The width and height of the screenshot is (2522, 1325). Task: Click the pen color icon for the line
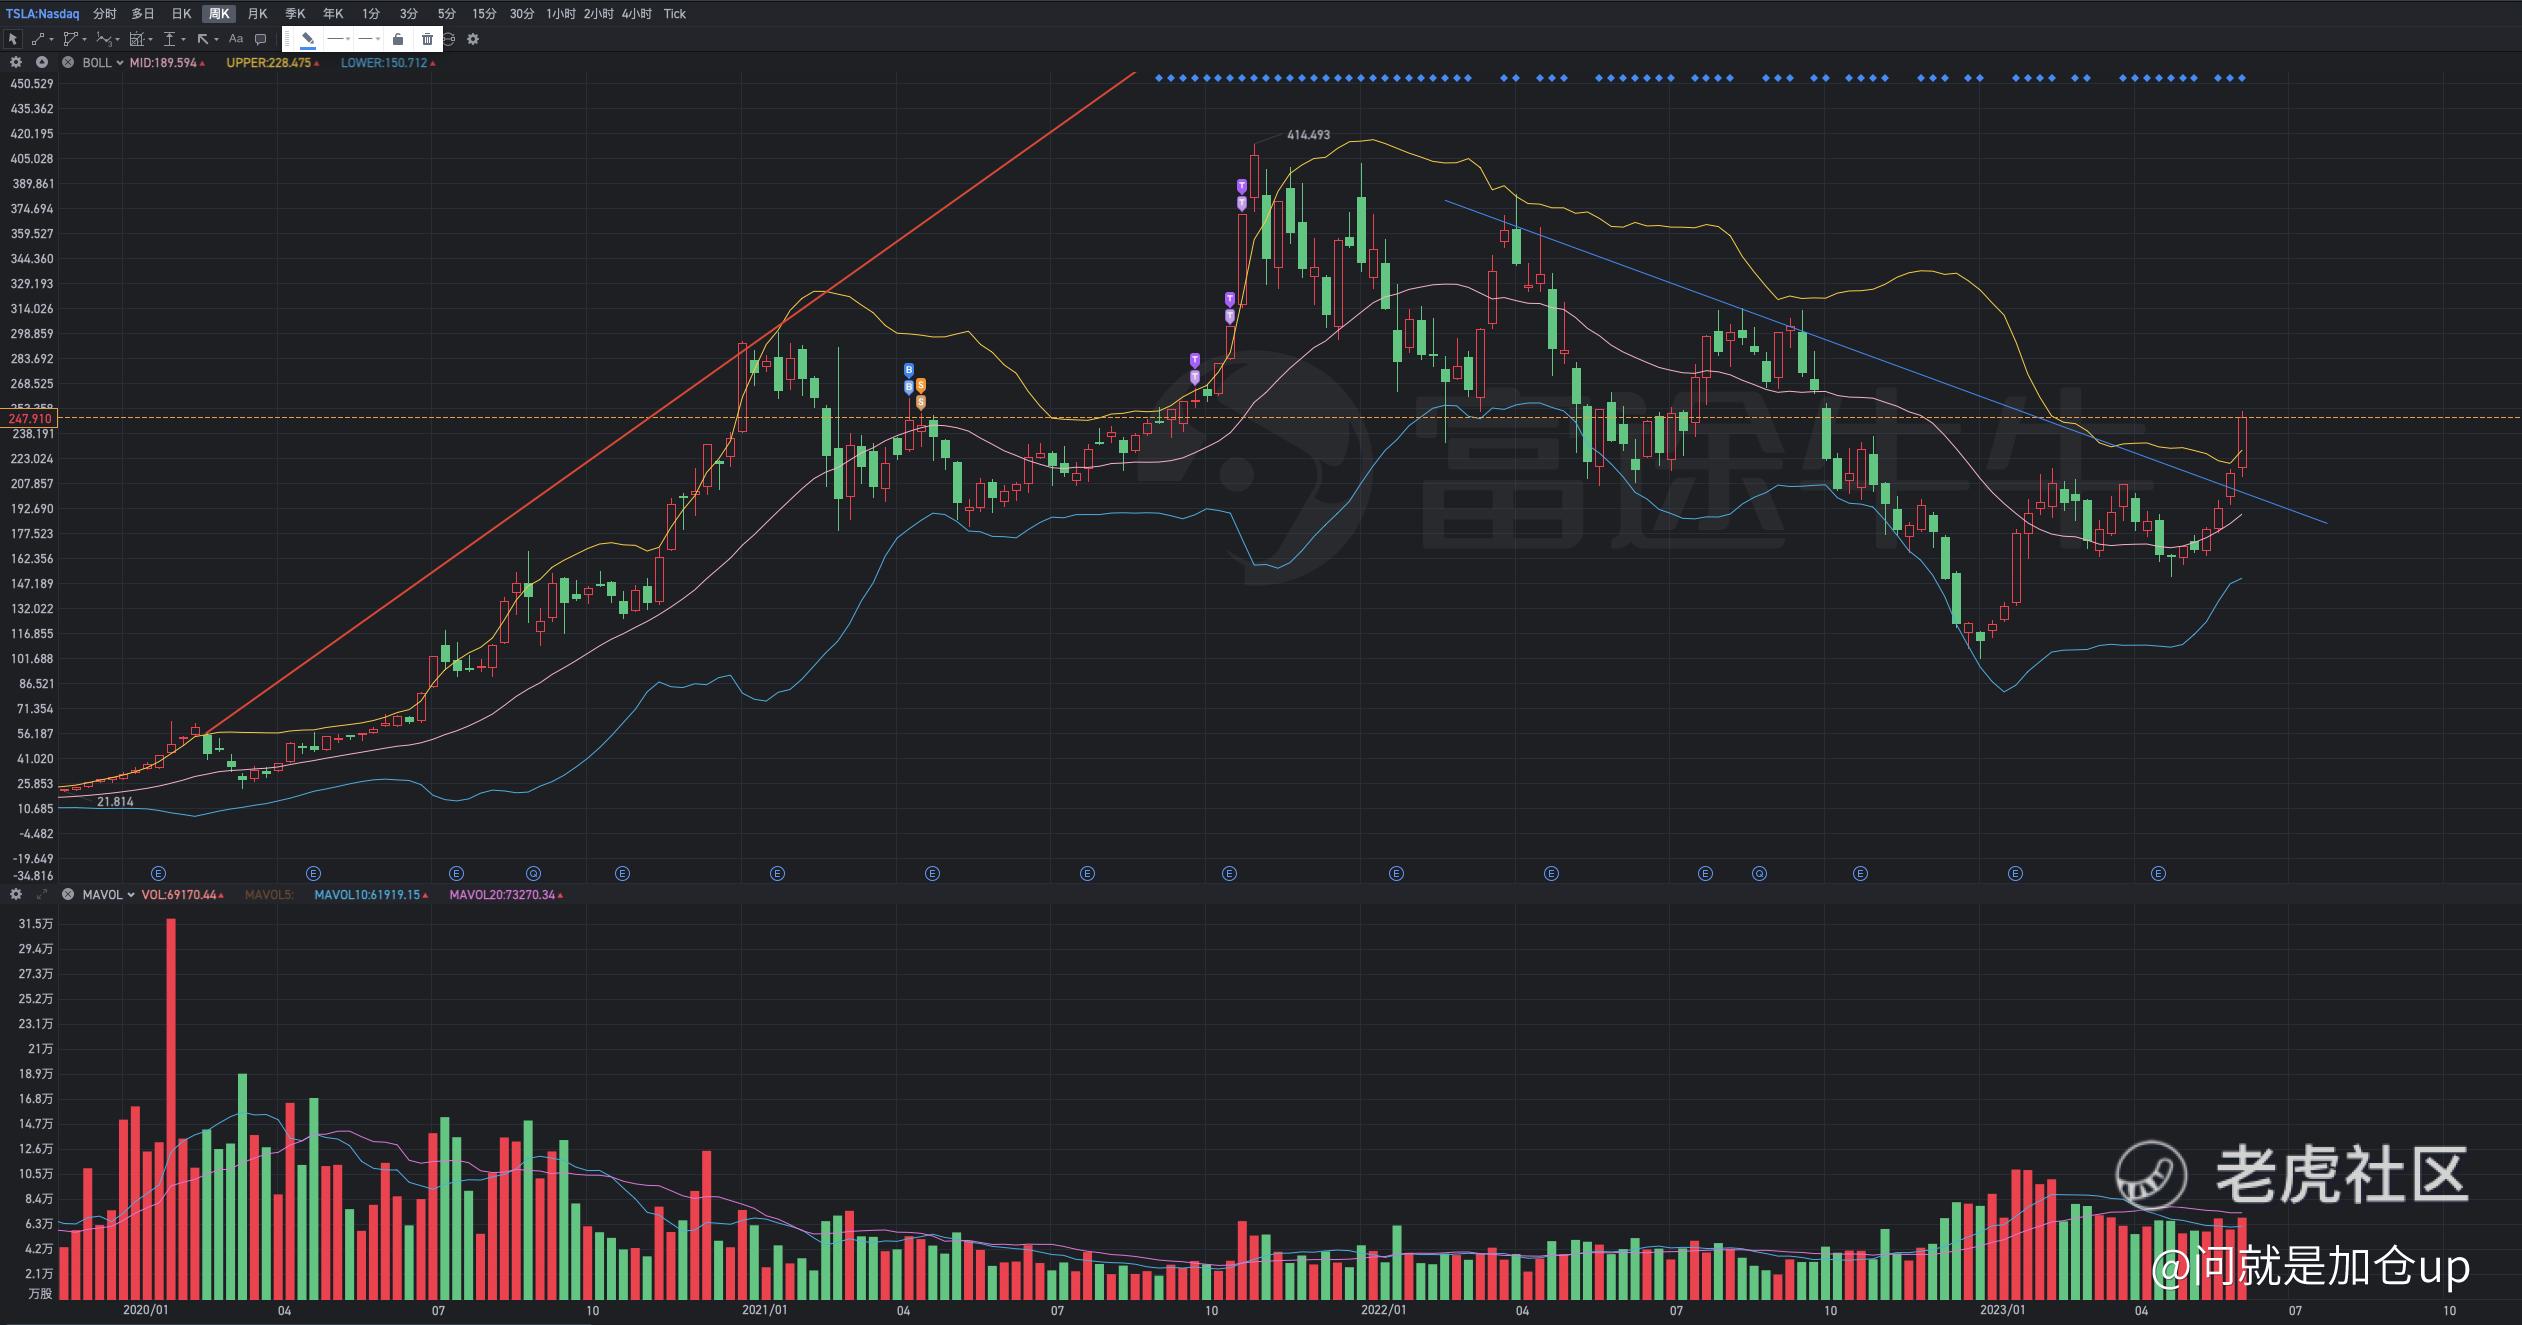click(307, 39)
